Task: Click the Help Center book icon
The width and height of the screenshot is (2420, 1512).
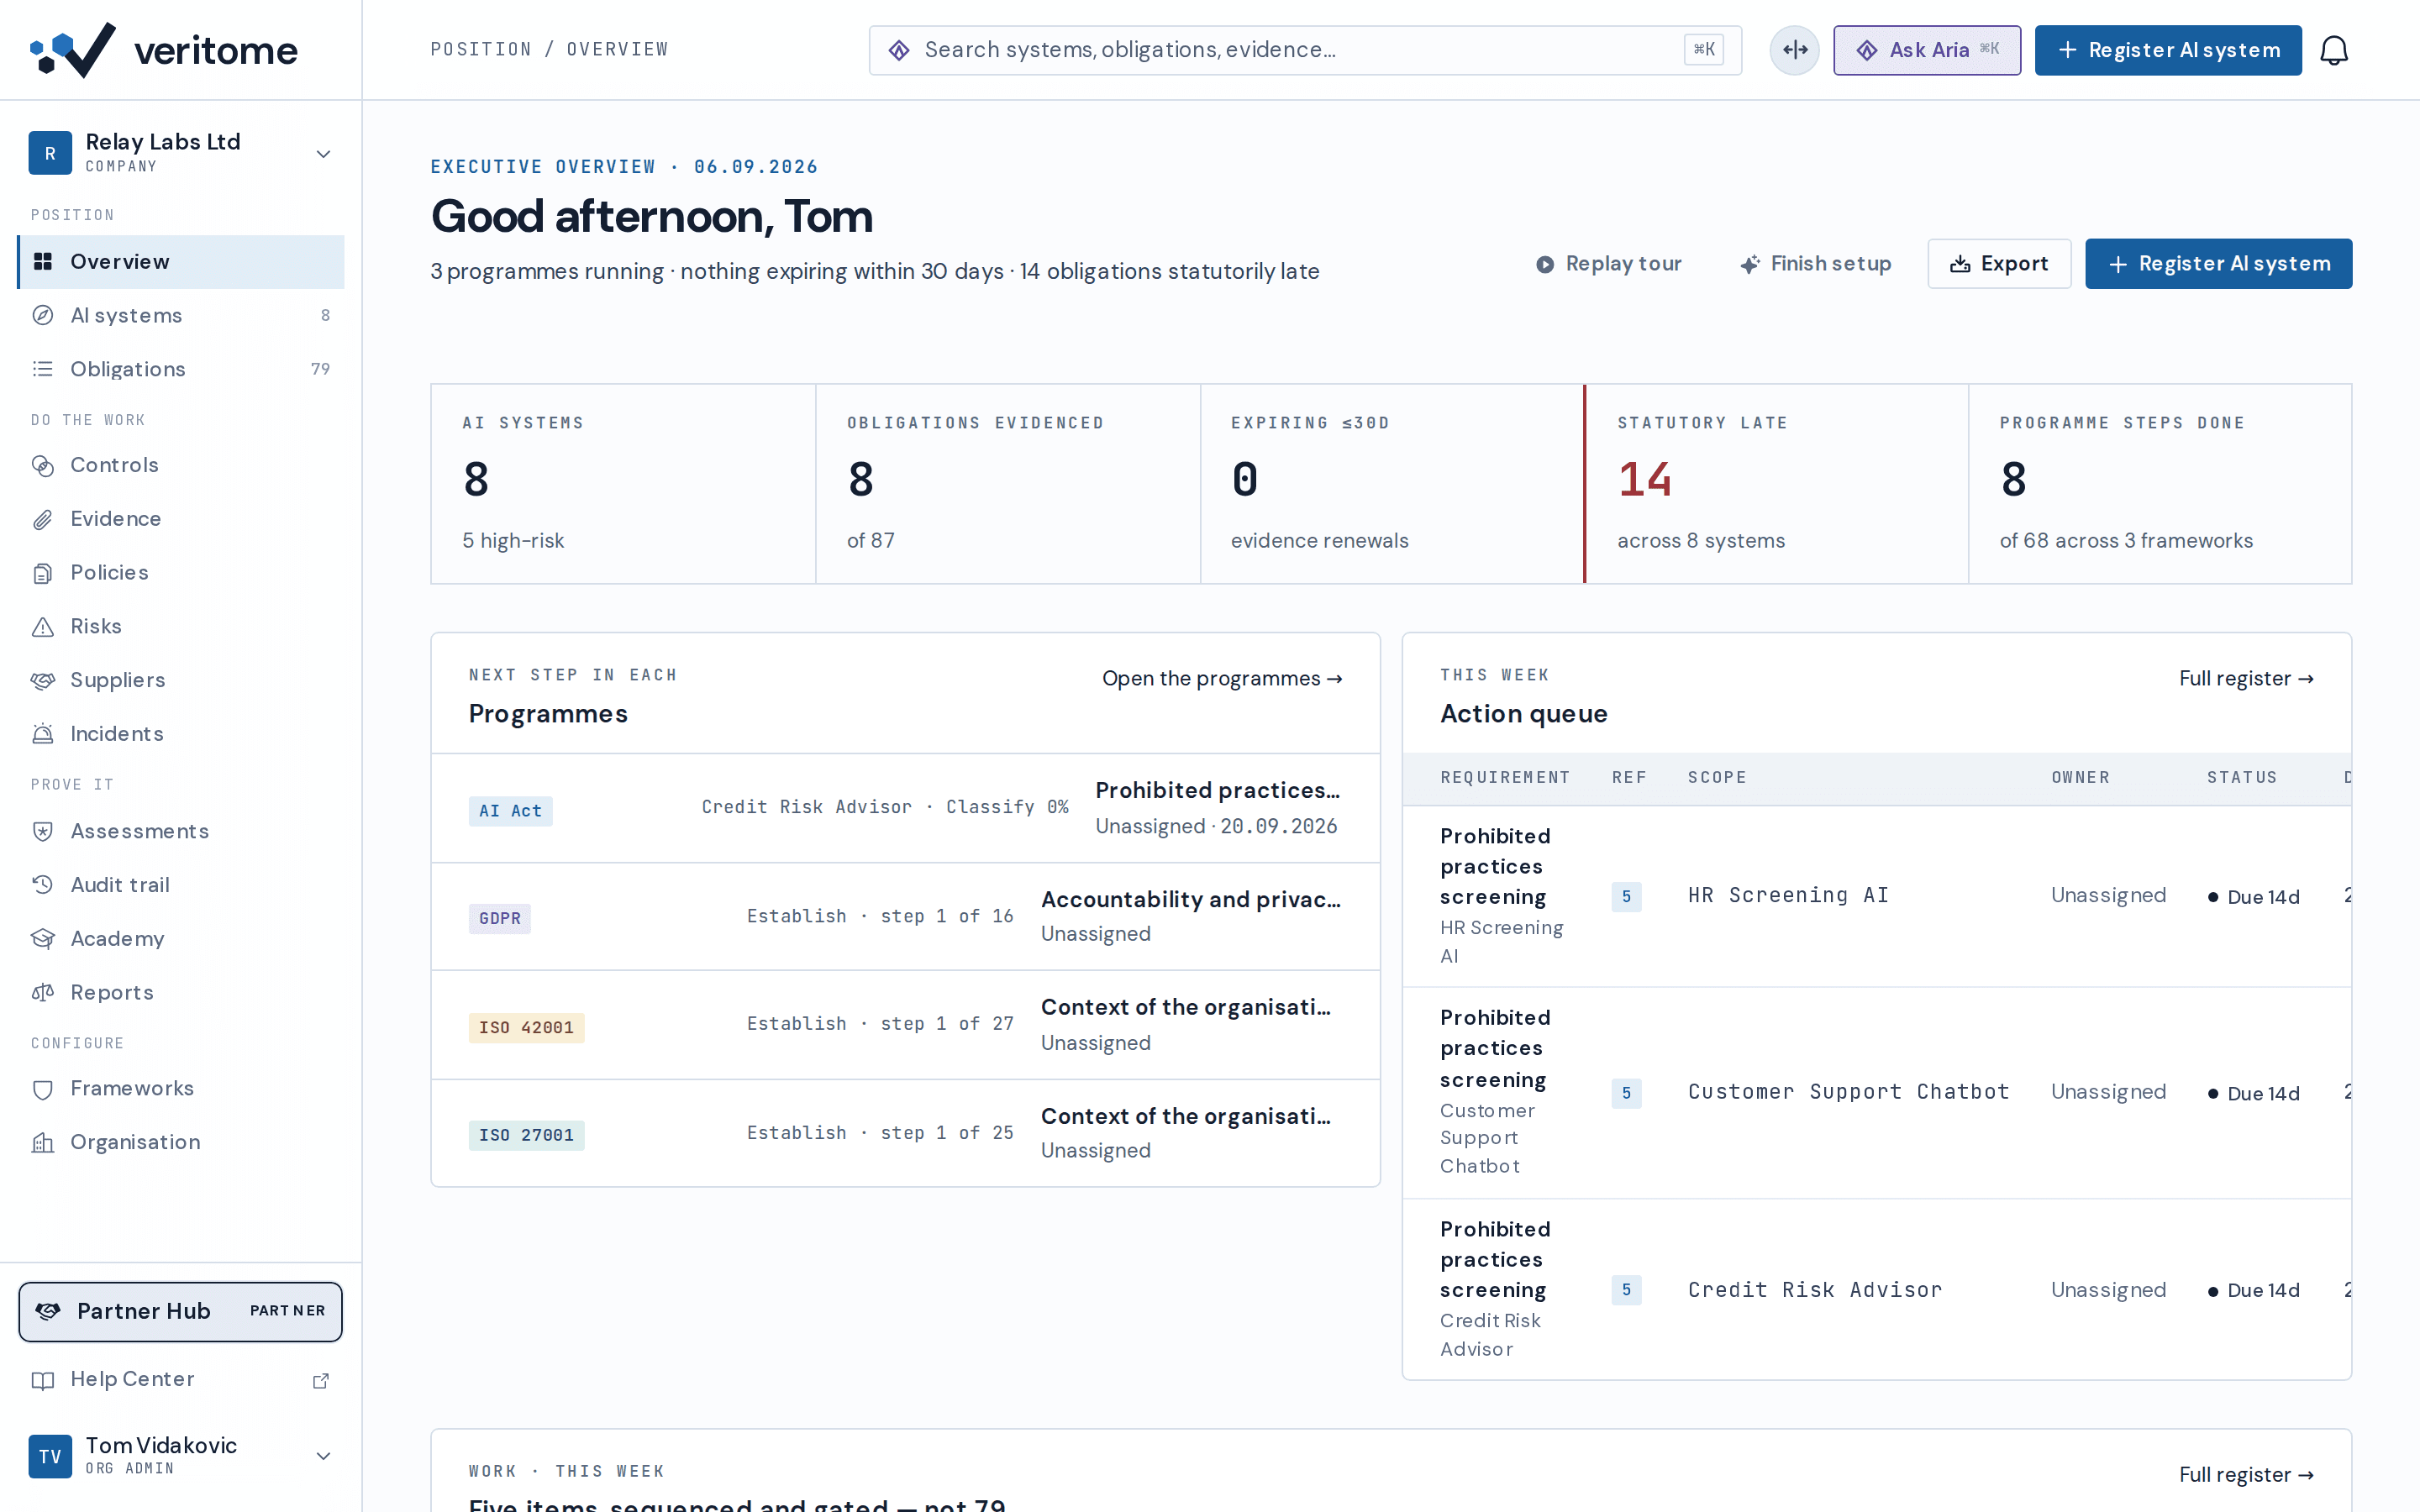Action: click(42, 1380)
